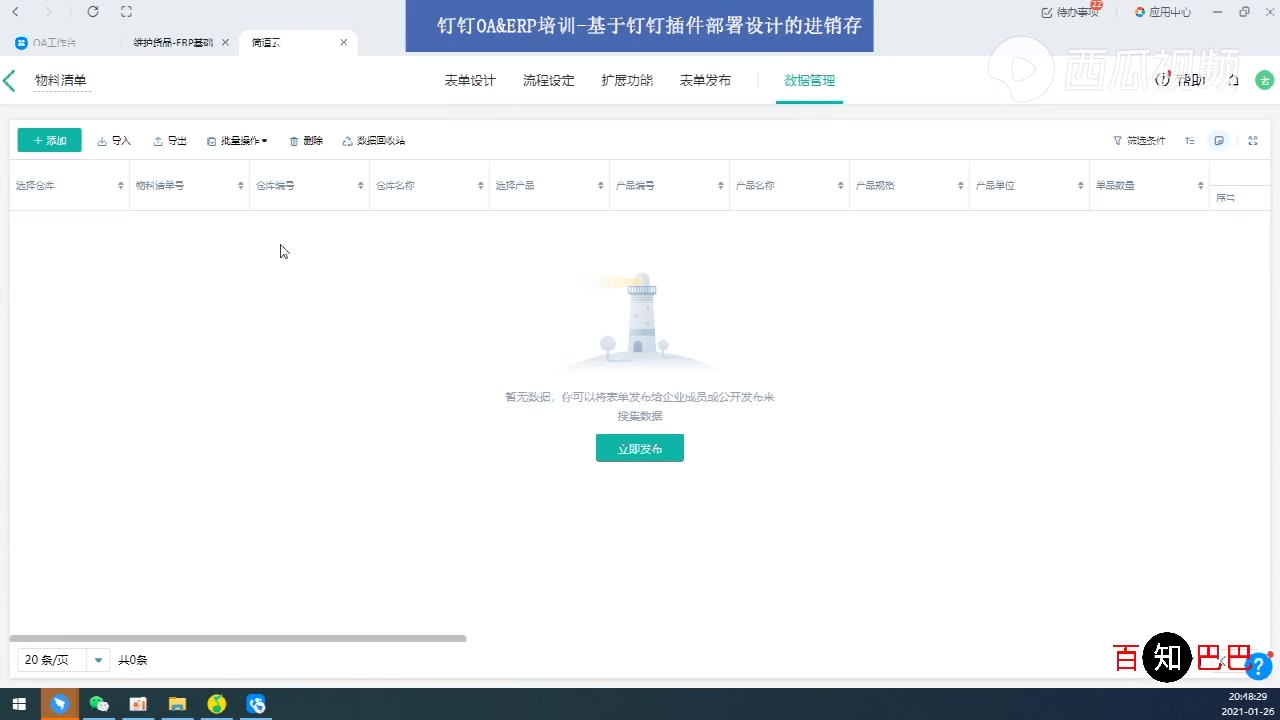The image size is (1280, 720).
Task: Expand the 批量操作 dropdown
Action: tap(237, 140)
